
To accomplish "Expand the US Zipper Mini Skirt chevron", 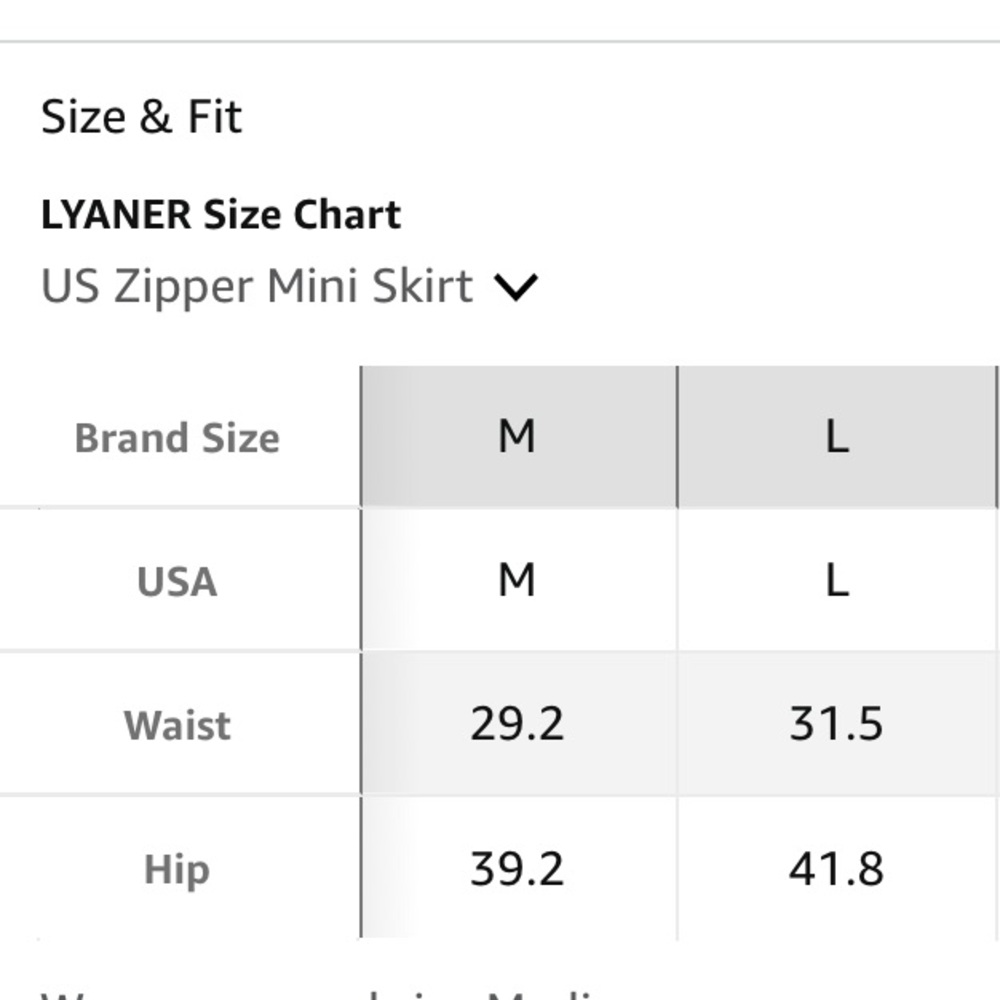I will [516, 286].
